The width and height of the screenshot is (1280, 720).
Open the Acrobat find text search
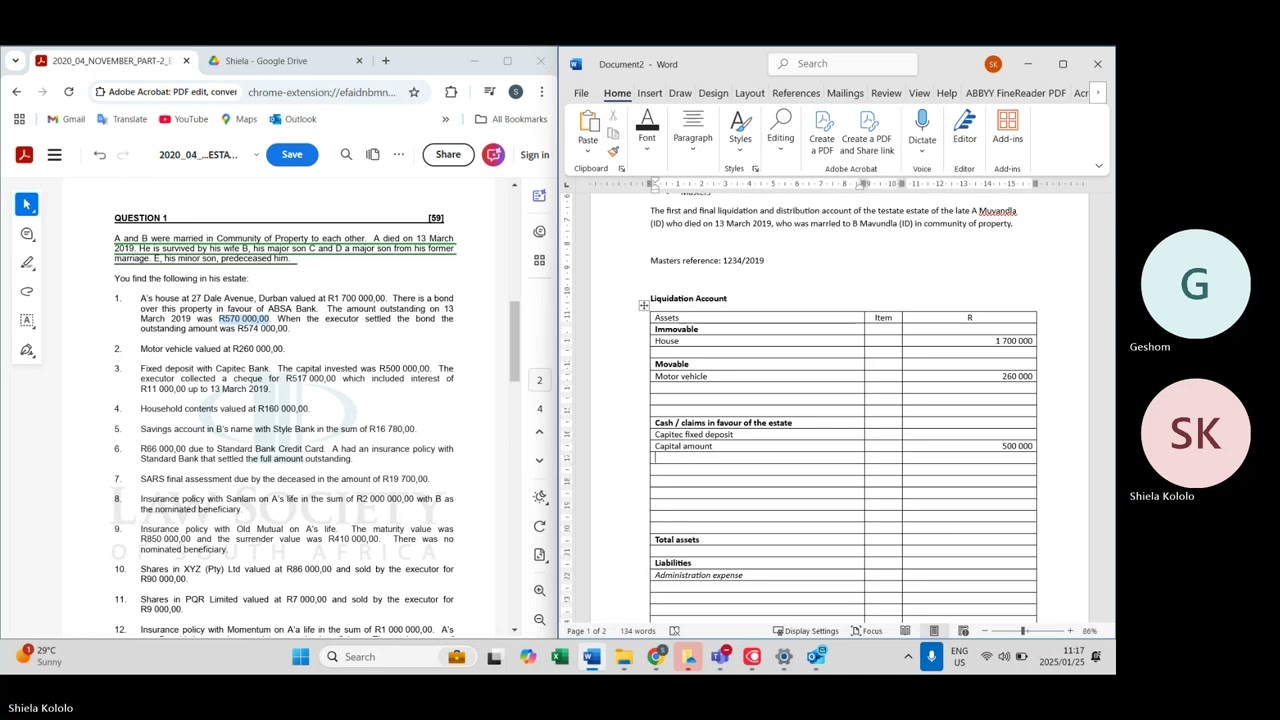pyautogui.click(x=346, y=155)
